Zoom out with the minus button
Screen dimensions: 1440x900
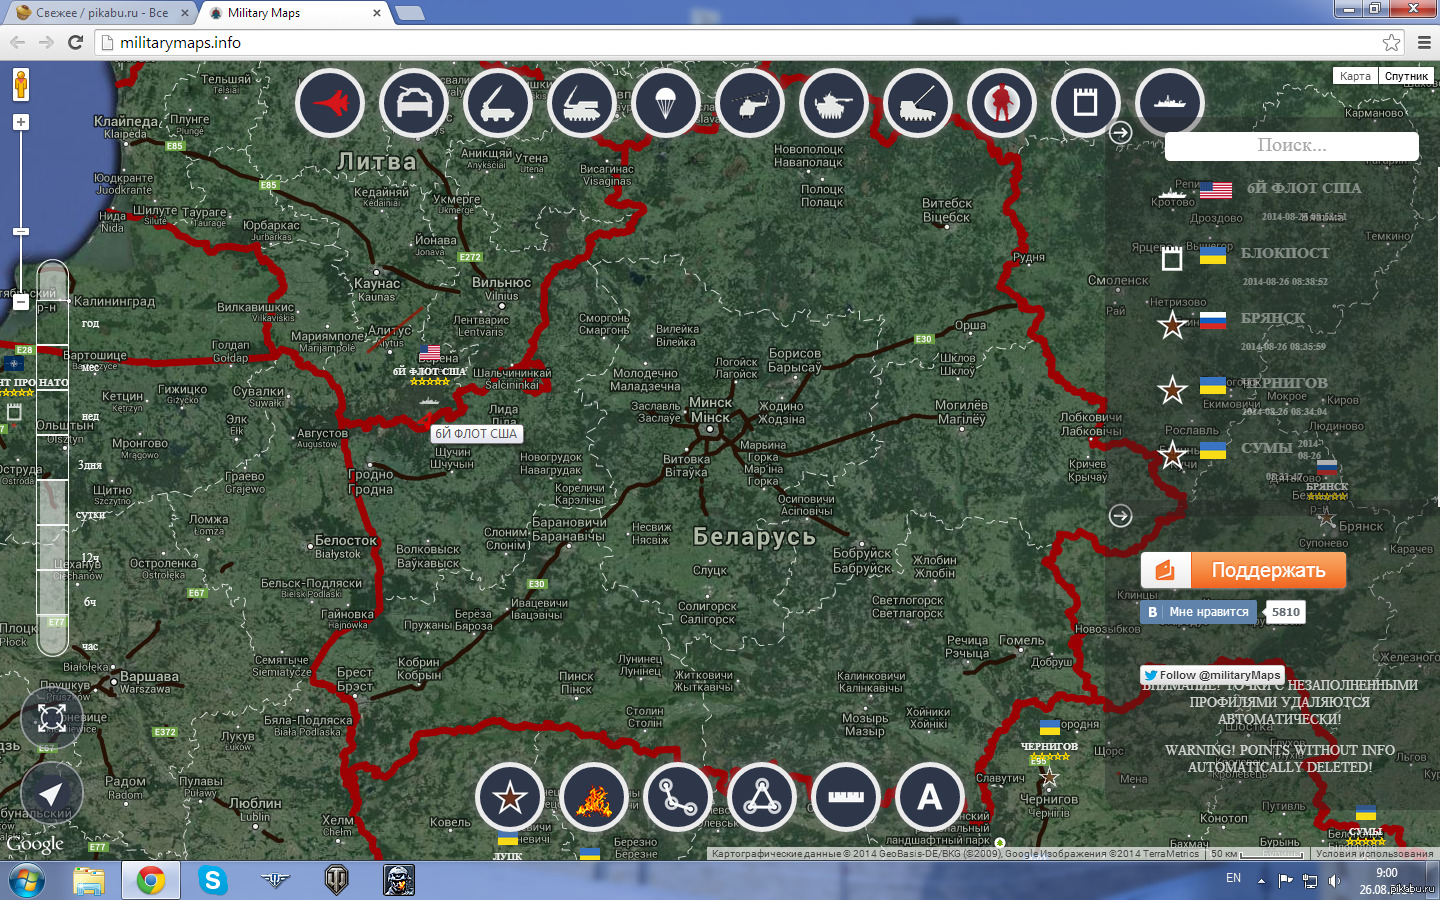pos(20,301)
